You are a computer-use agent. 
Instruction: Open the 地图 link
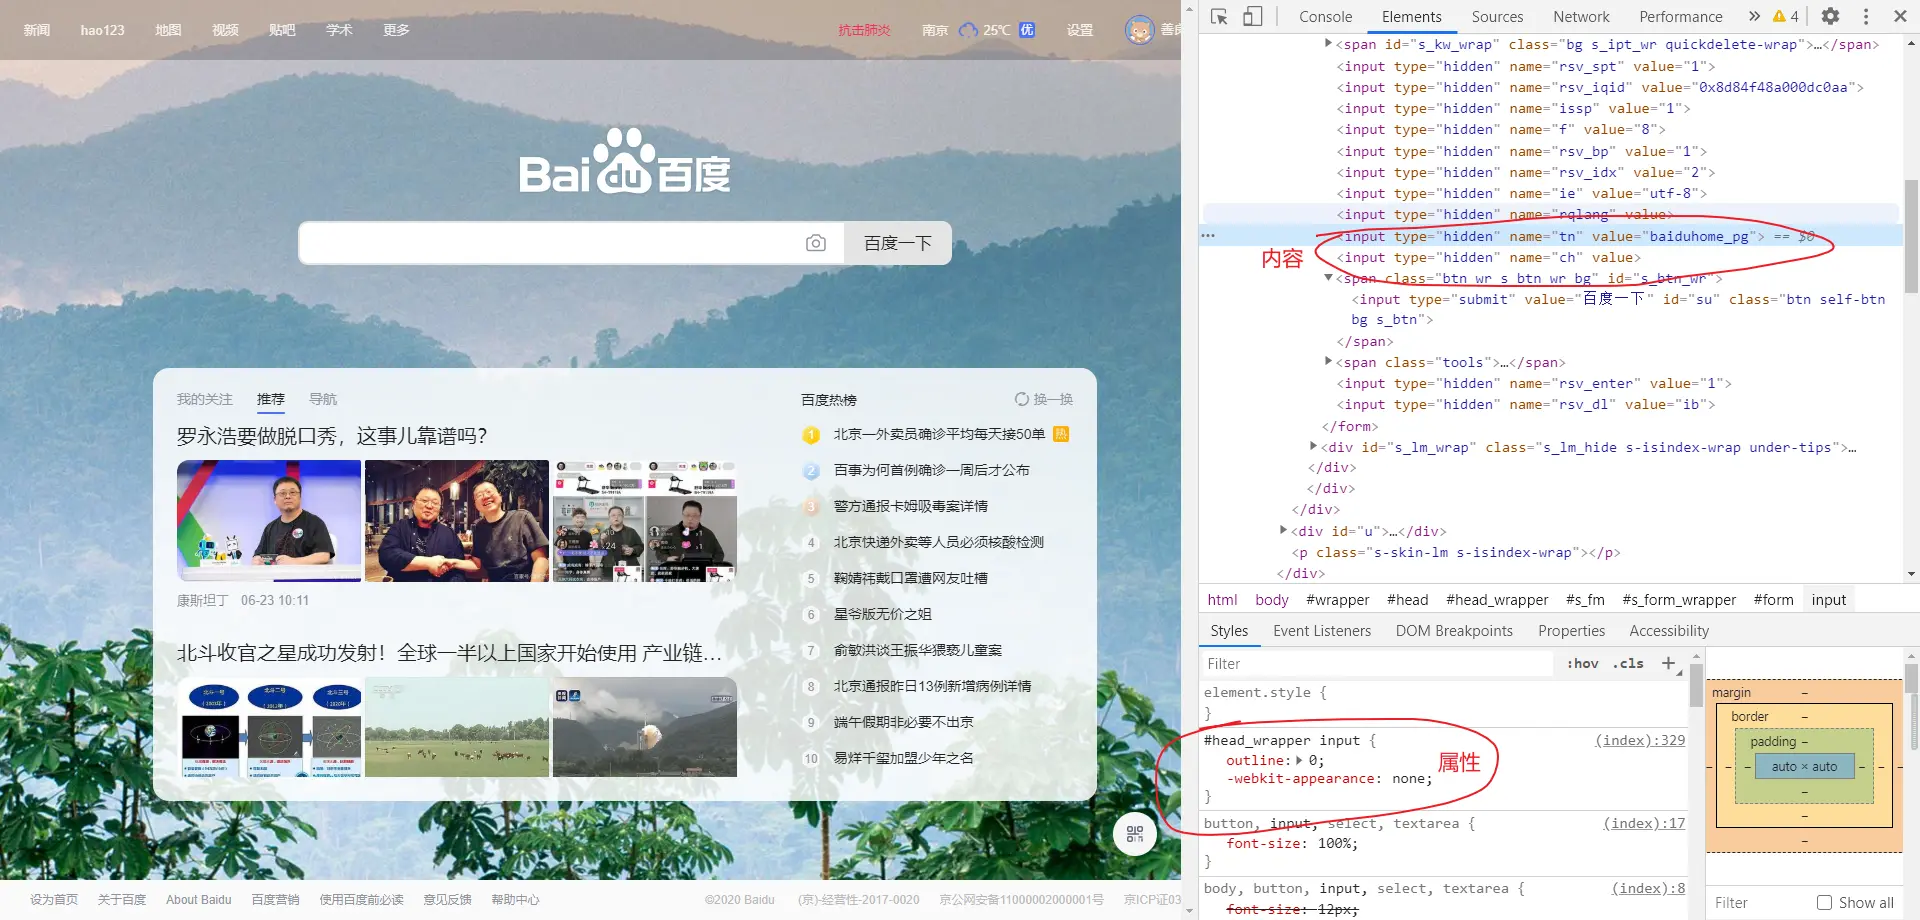168,30
